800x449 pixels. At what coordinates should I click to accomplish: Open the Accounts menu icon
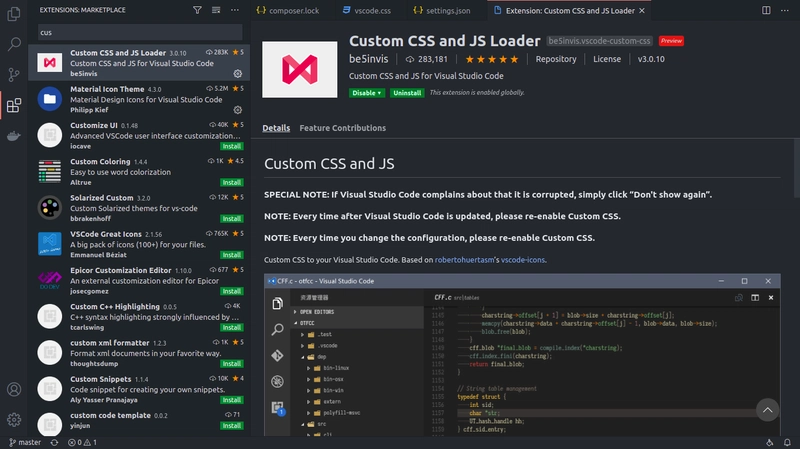click(x=14, y=389)
